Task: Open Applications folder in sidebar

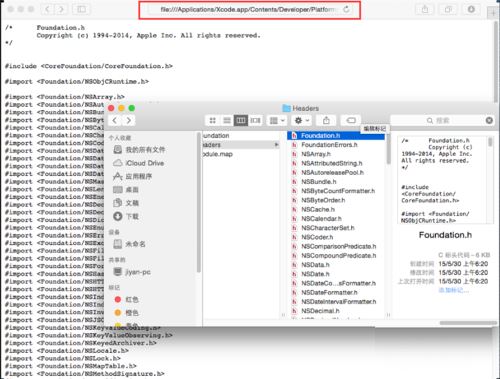Action: [x=132, y=176]
